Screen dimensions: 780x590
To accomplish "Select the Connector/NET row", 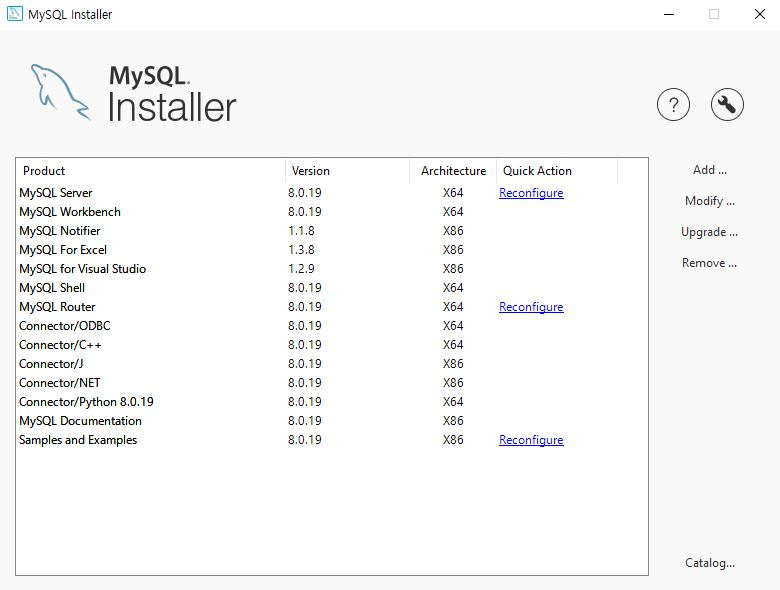I will click(x=332, y=383).
